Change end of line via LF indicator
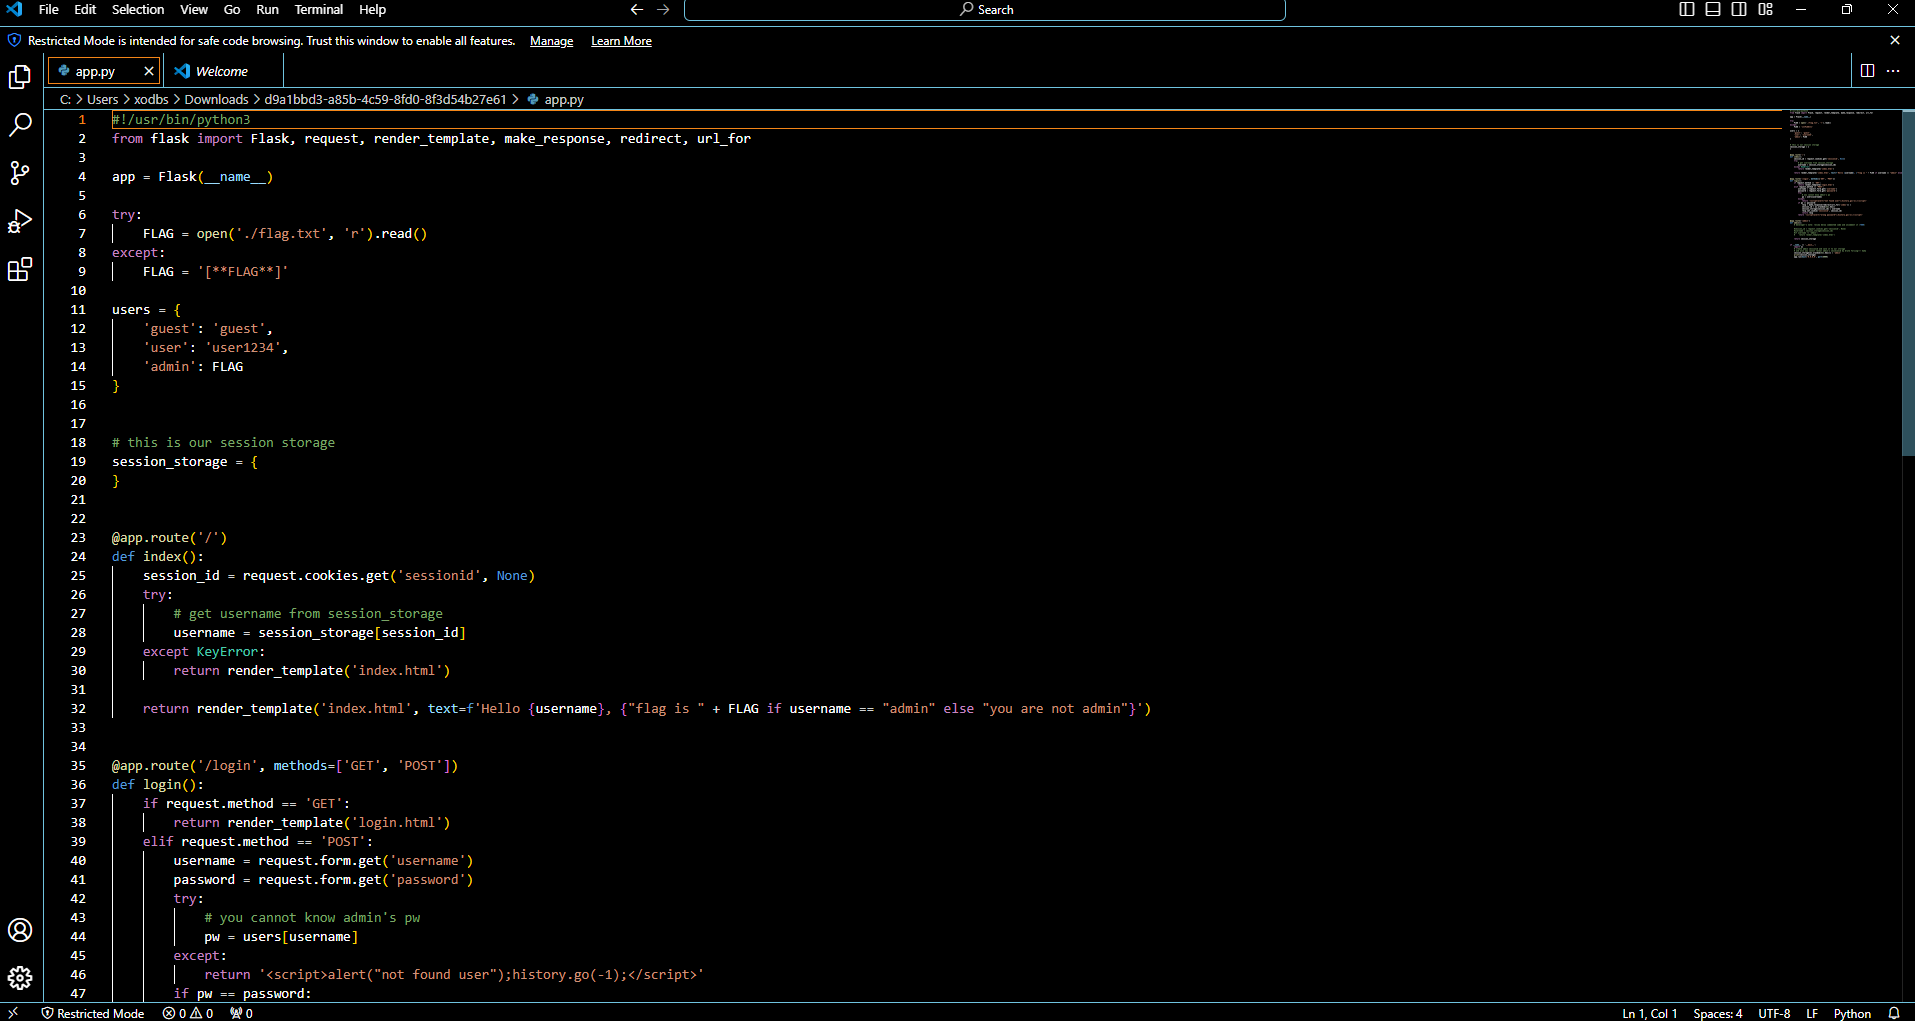This screenshot has height=1021, width=1915. click(1811, 1013)
